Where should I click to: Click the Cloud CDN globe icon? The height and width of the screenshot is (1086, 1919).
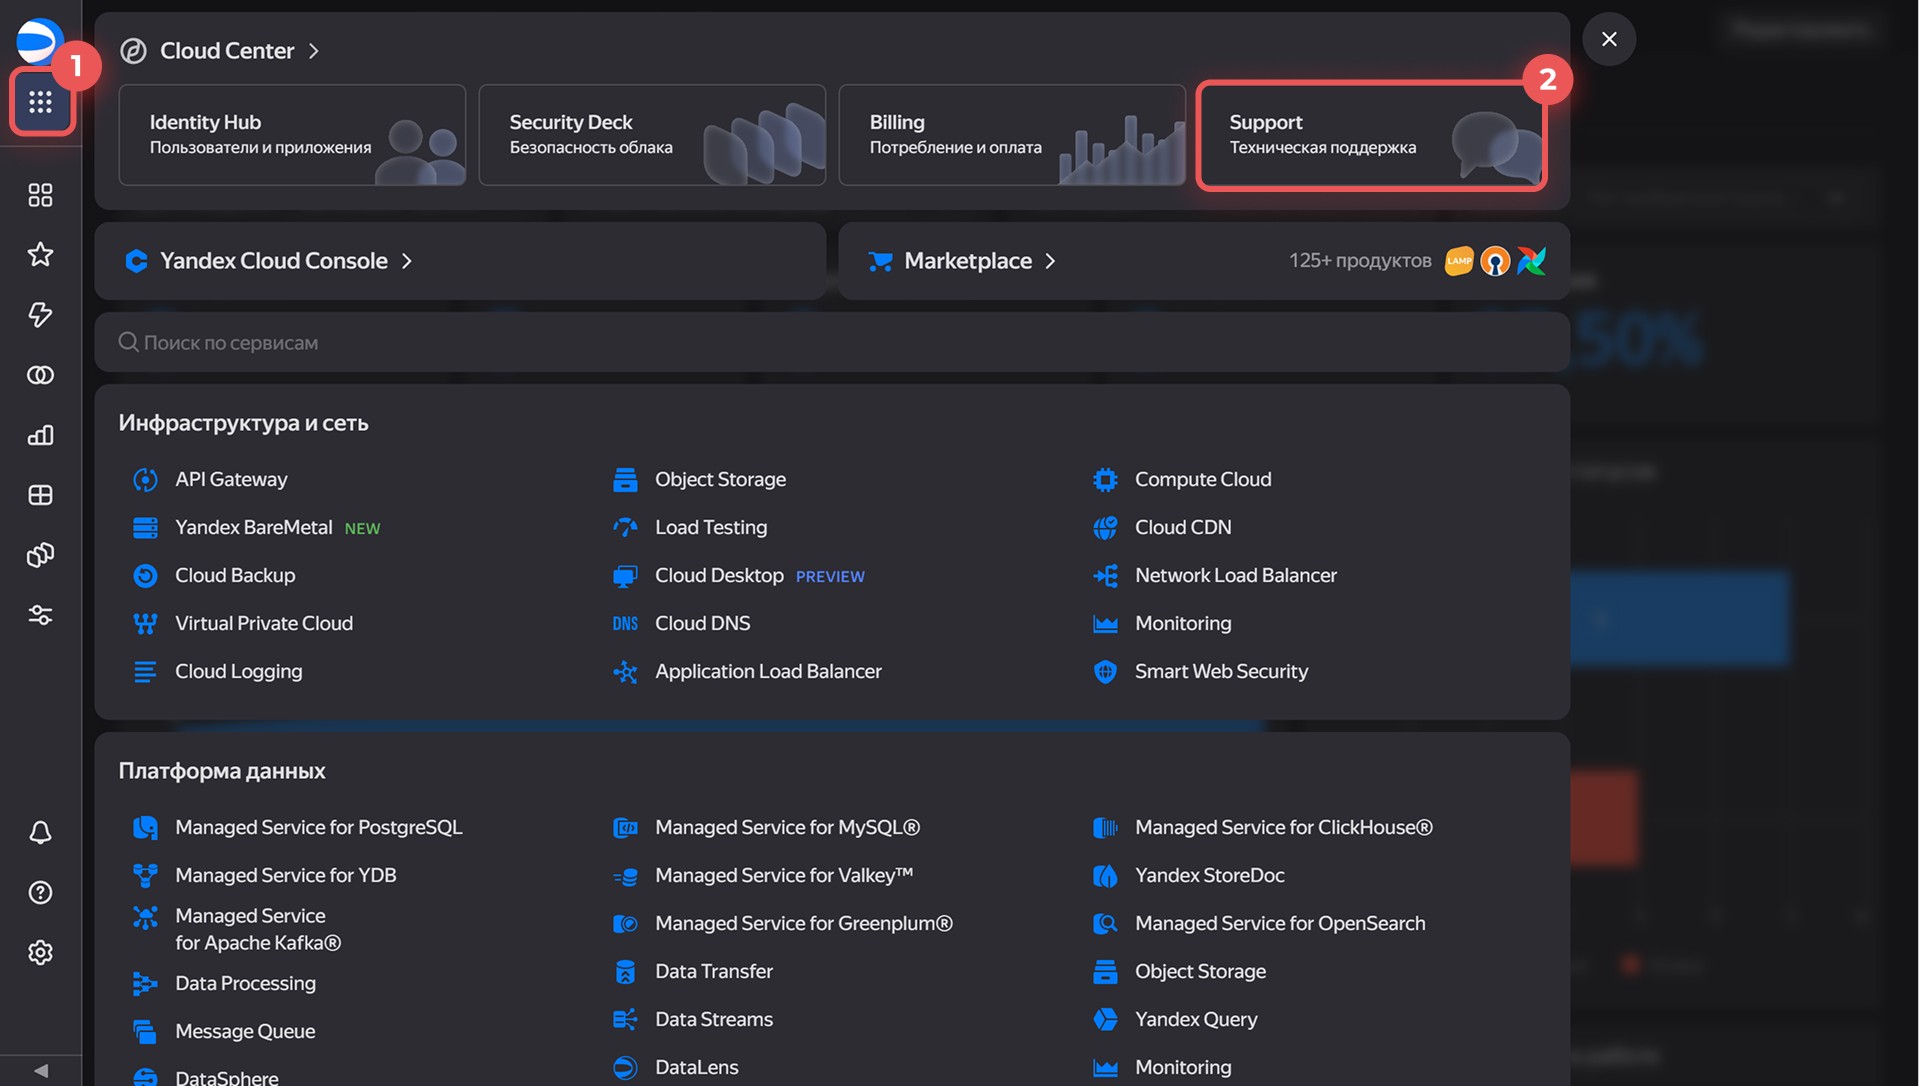click(1105, 527)
